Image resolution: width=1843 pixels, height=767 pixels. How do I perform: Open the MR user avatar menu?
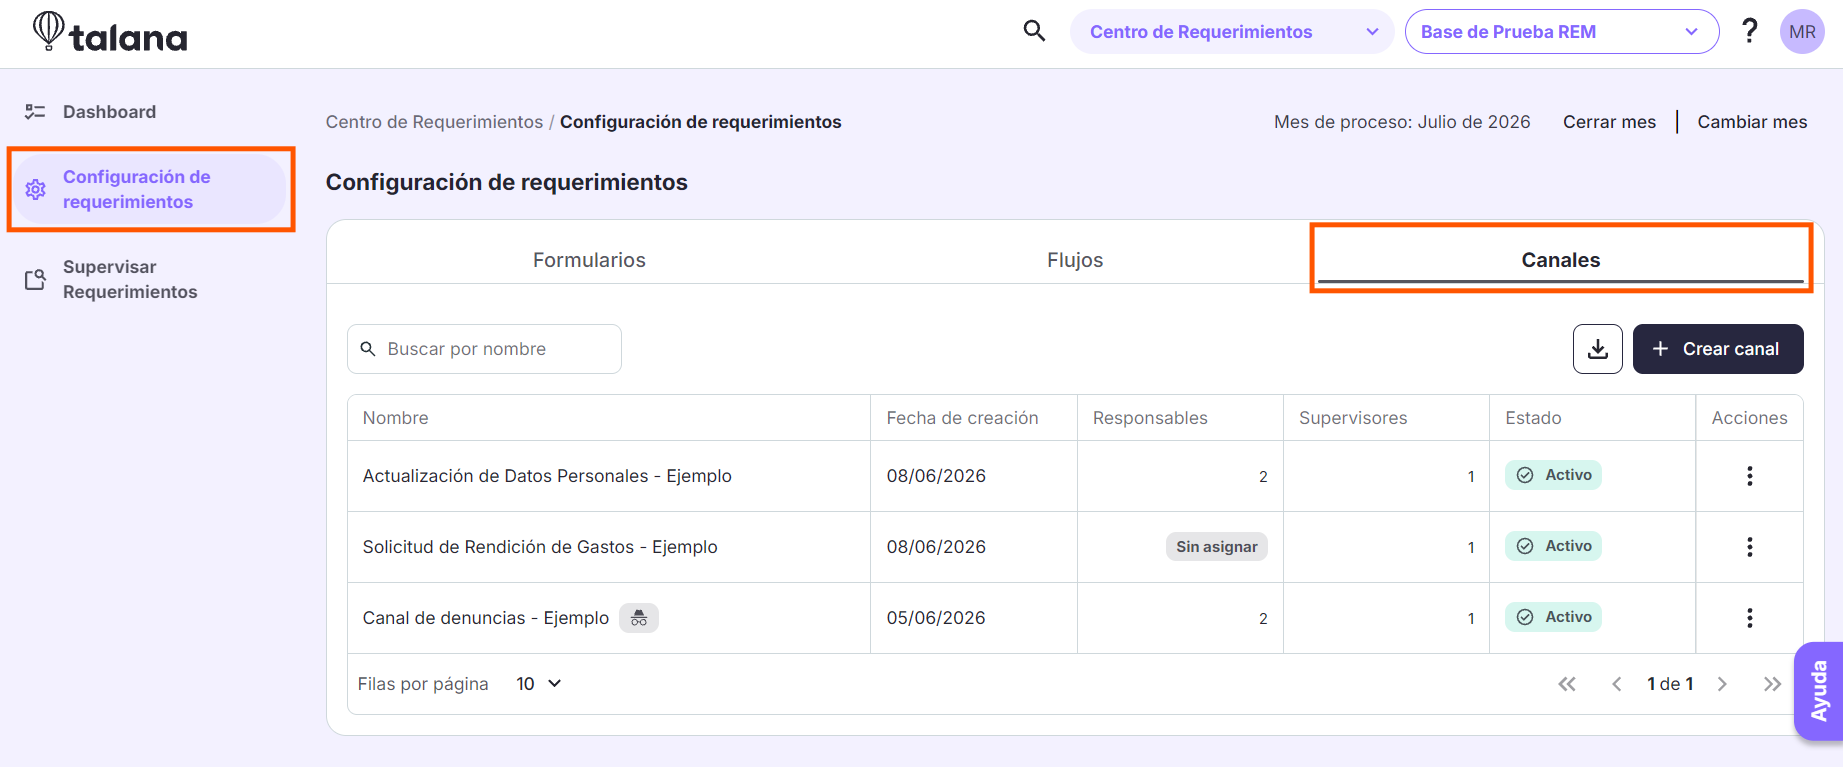(1802, 32)
